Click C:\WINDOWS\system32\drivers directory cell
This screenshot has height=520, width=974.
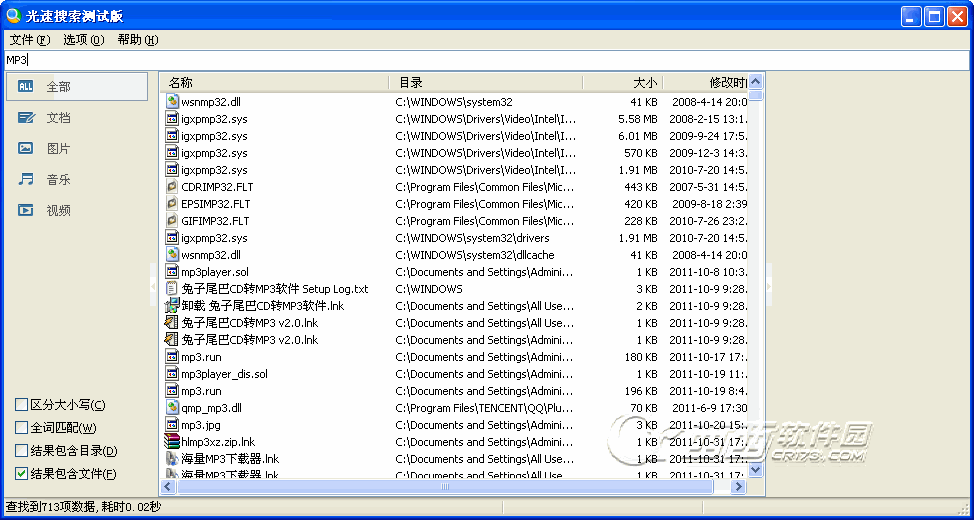[x=472, y=238]
